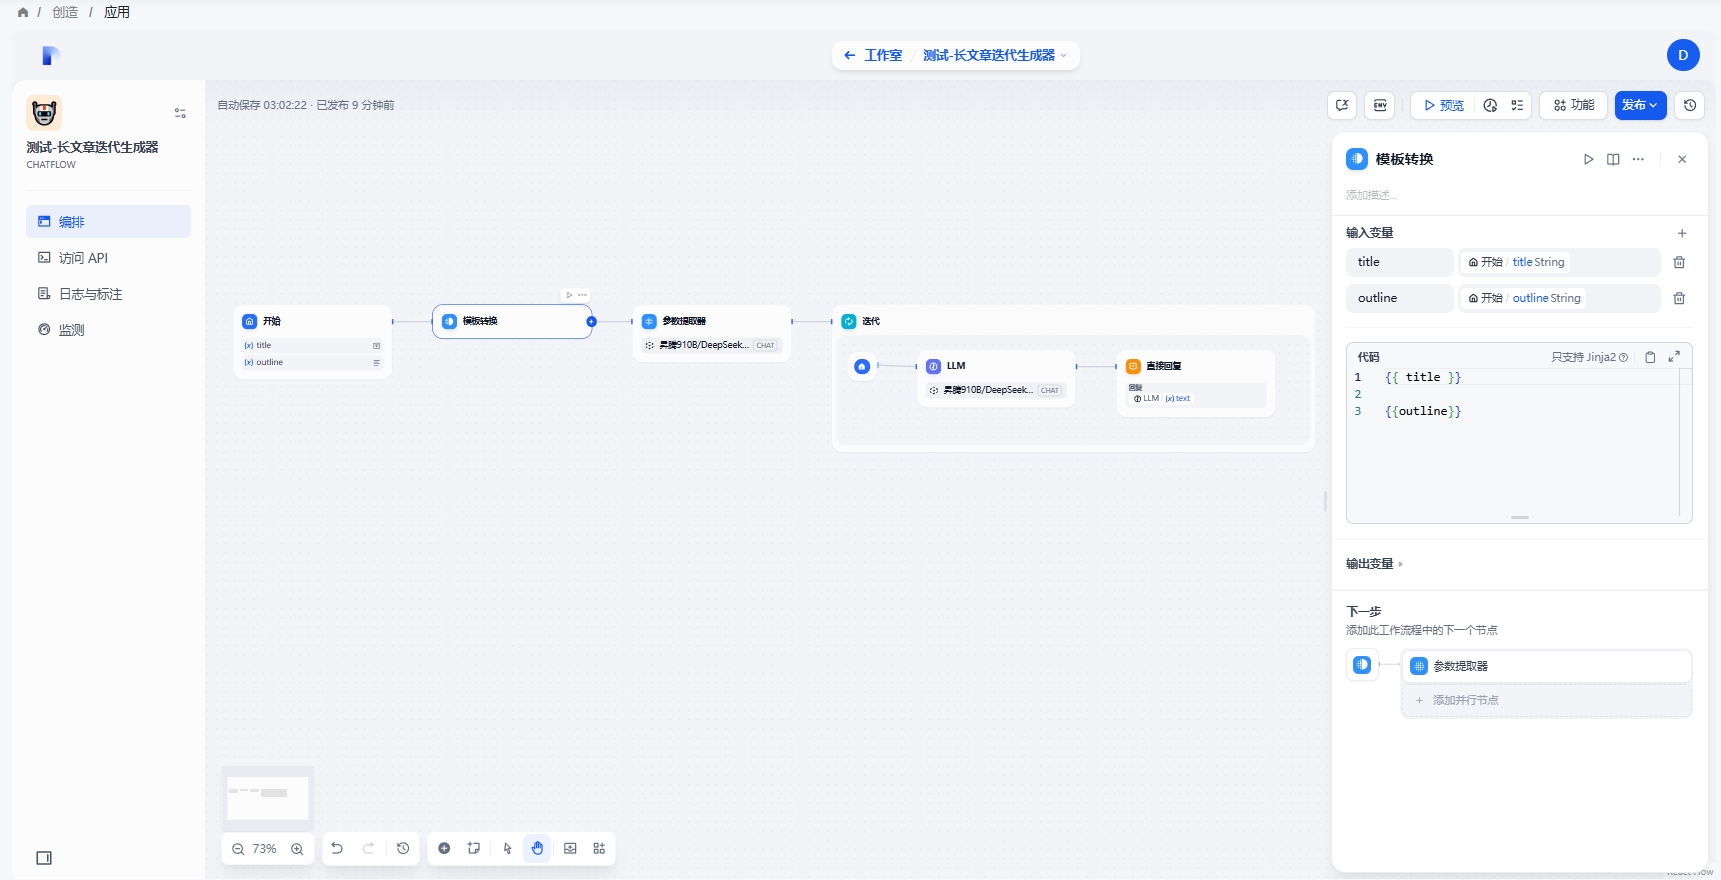
Task: Toggle hand pan mode
Action: coord(537,848)
